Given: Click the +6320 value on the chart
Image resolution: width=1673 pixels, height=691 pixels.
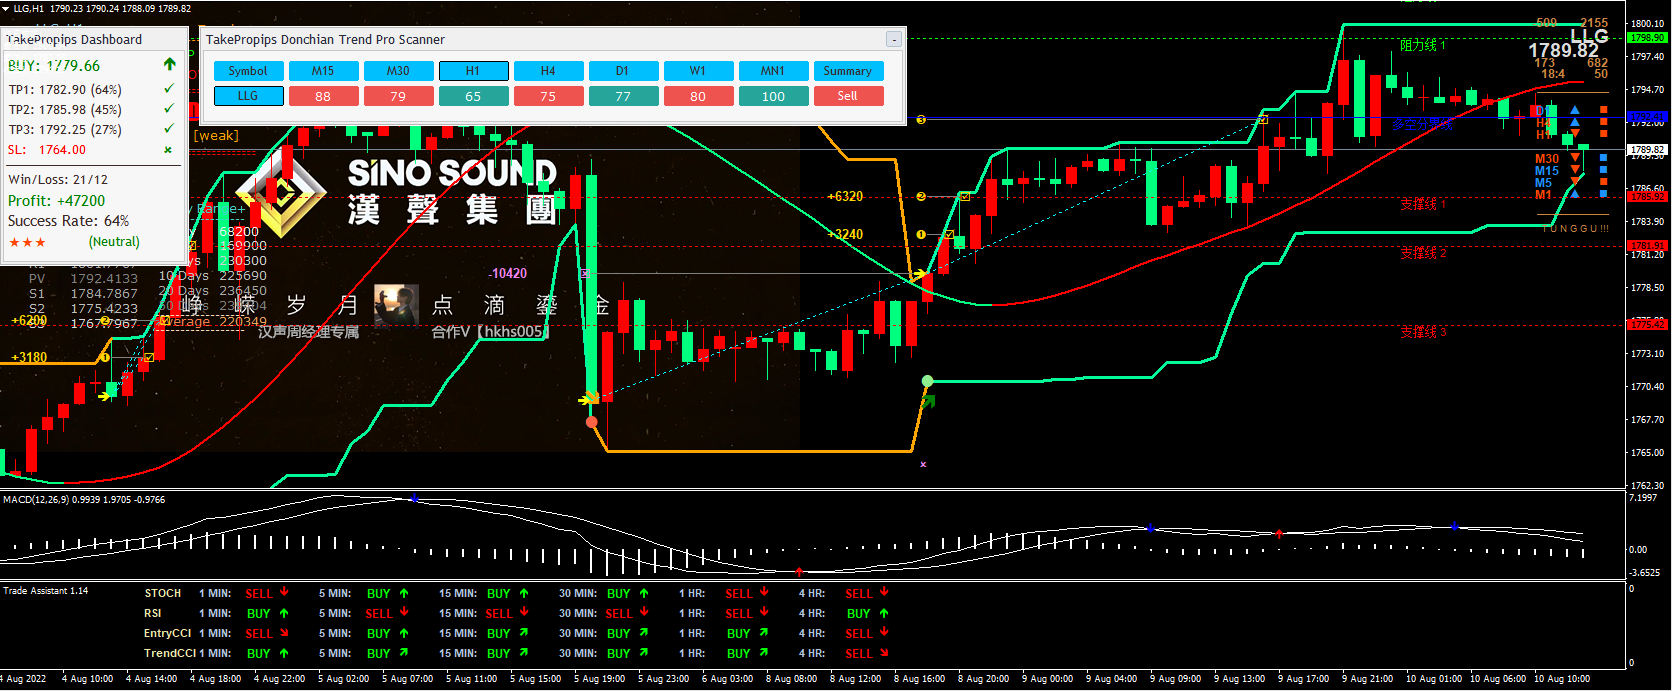Looking at the screenshot, I should (845, 197).
